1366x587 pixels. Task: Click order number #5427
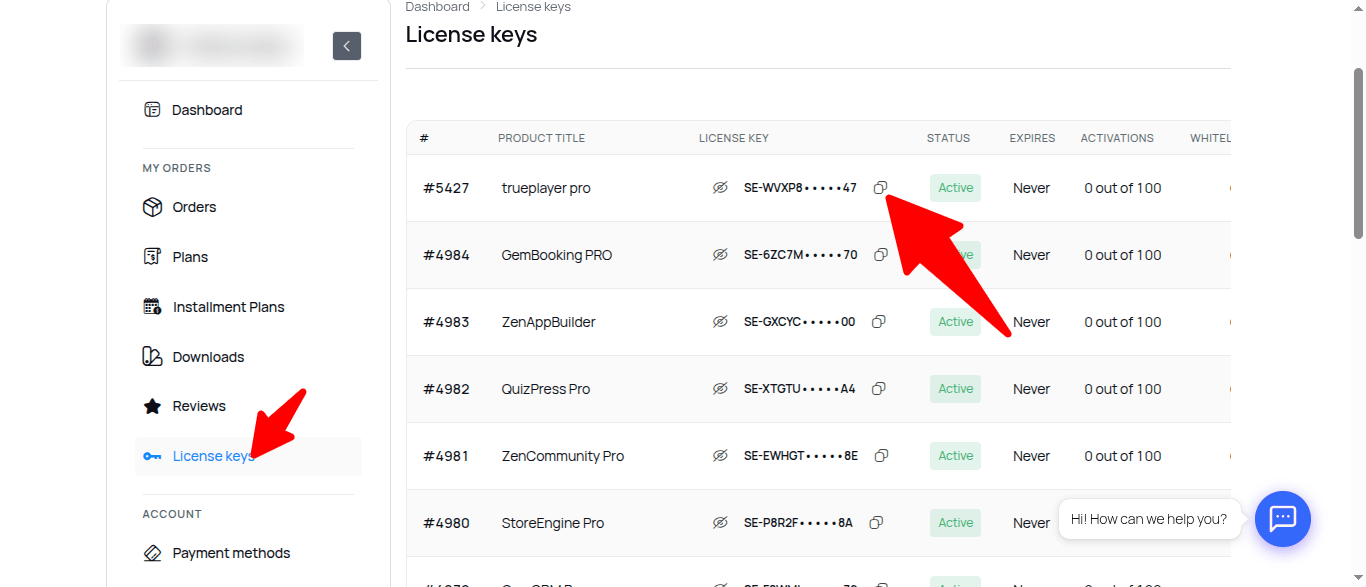coord(446,188)
